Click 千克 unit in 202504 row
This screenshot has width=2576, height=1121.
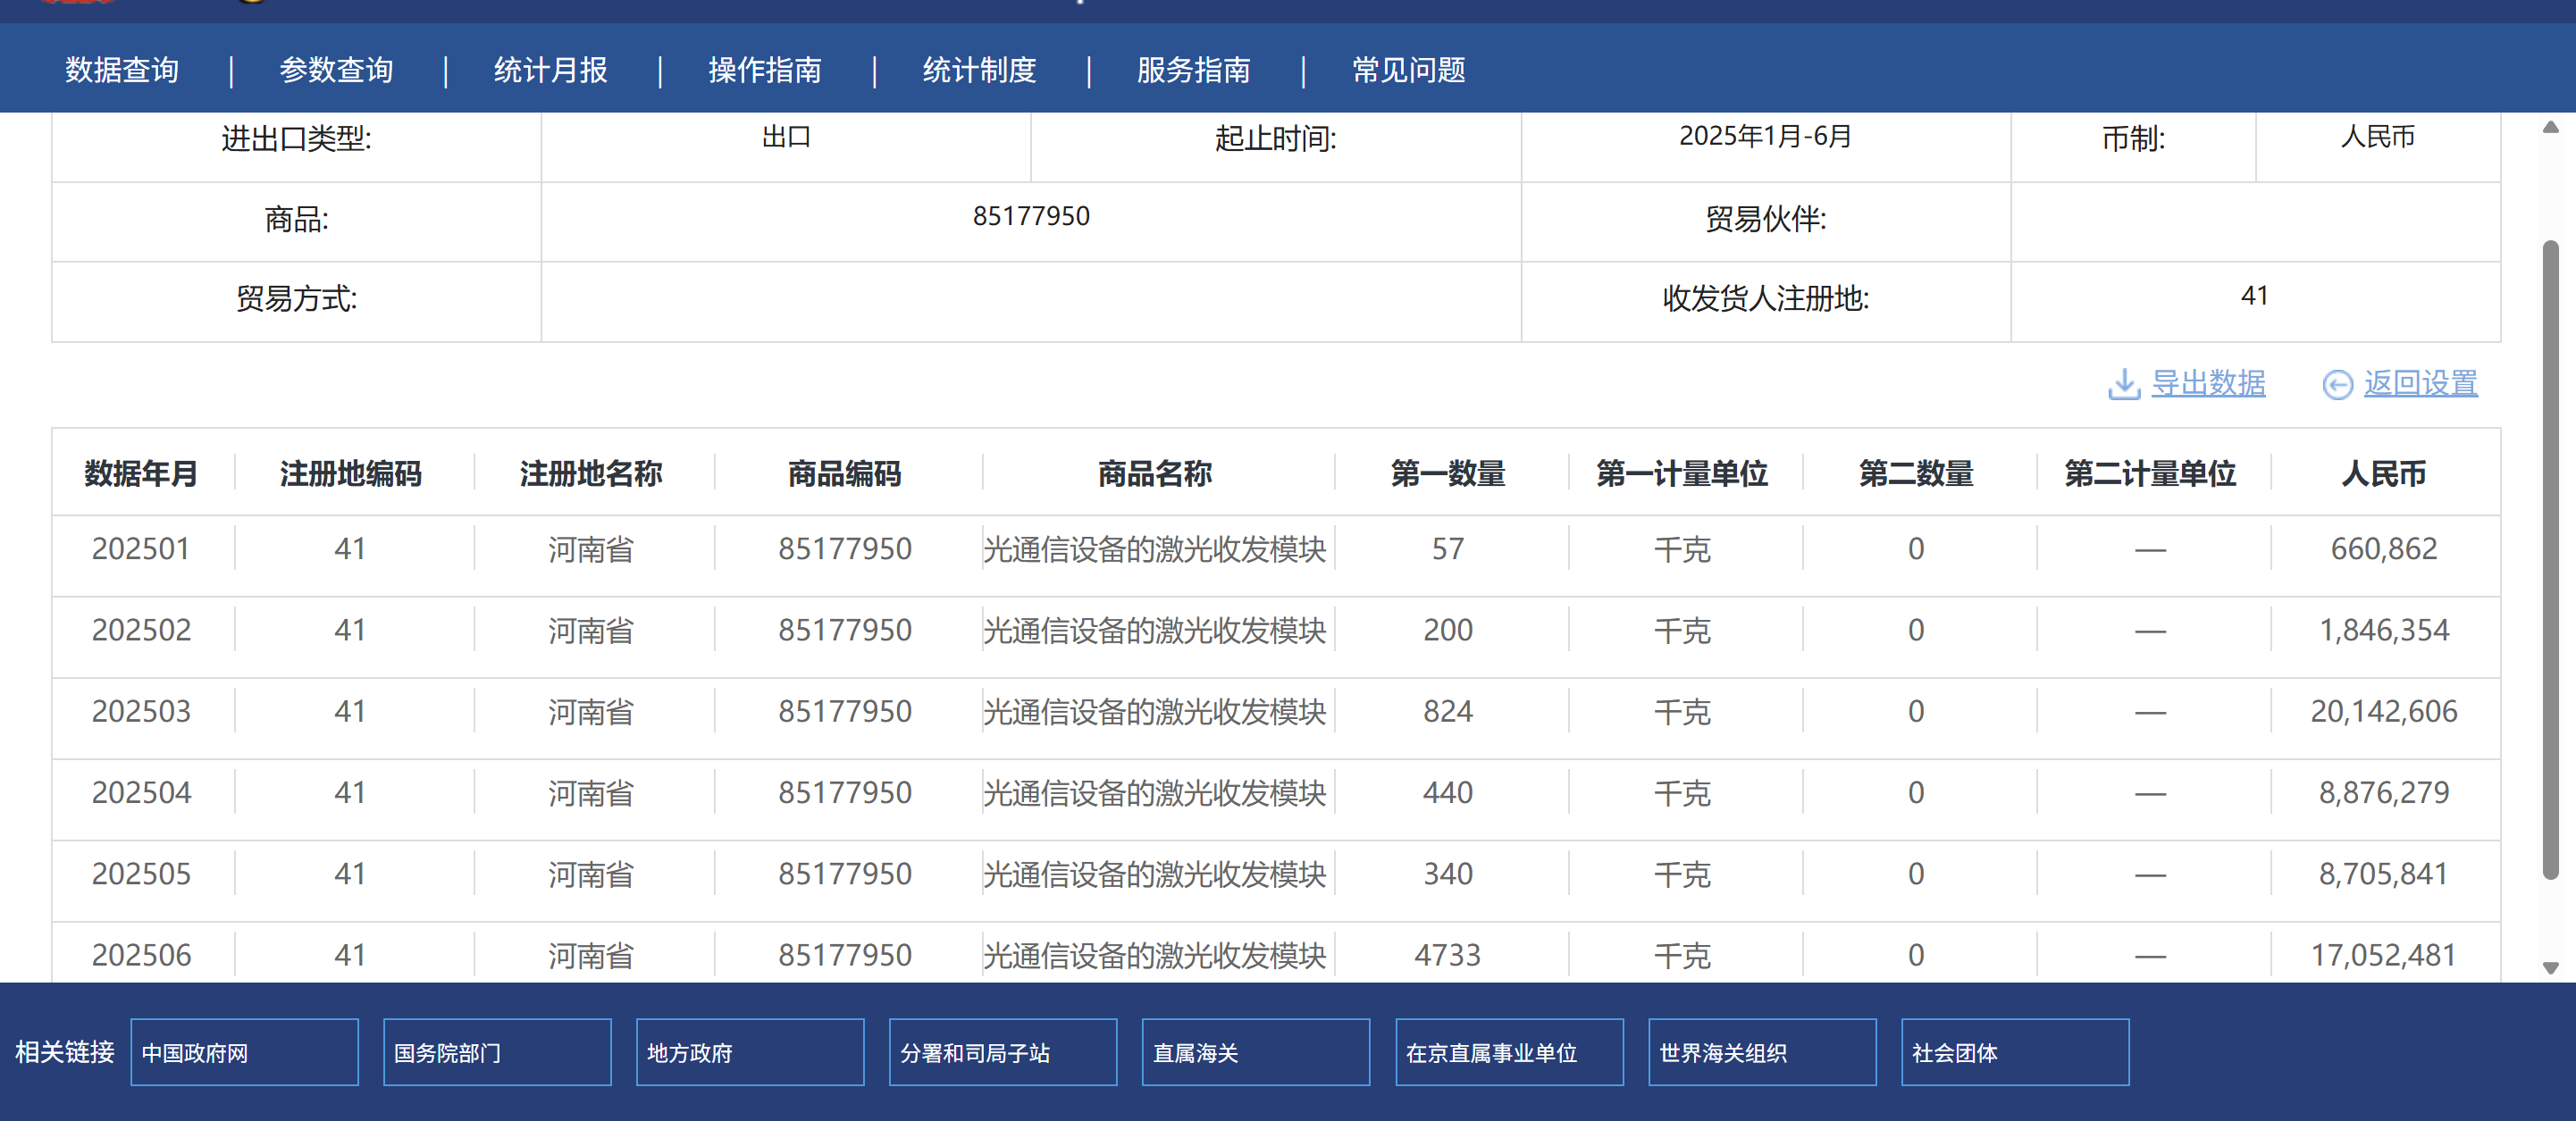click(x=1682, y=792)
